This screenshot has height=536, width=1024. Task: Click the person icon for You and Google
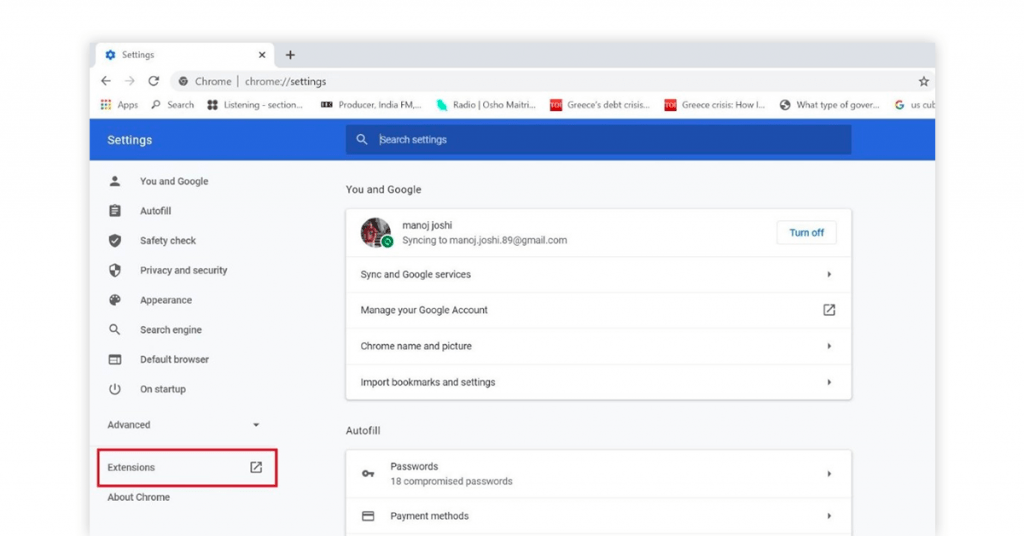[115, 181]
